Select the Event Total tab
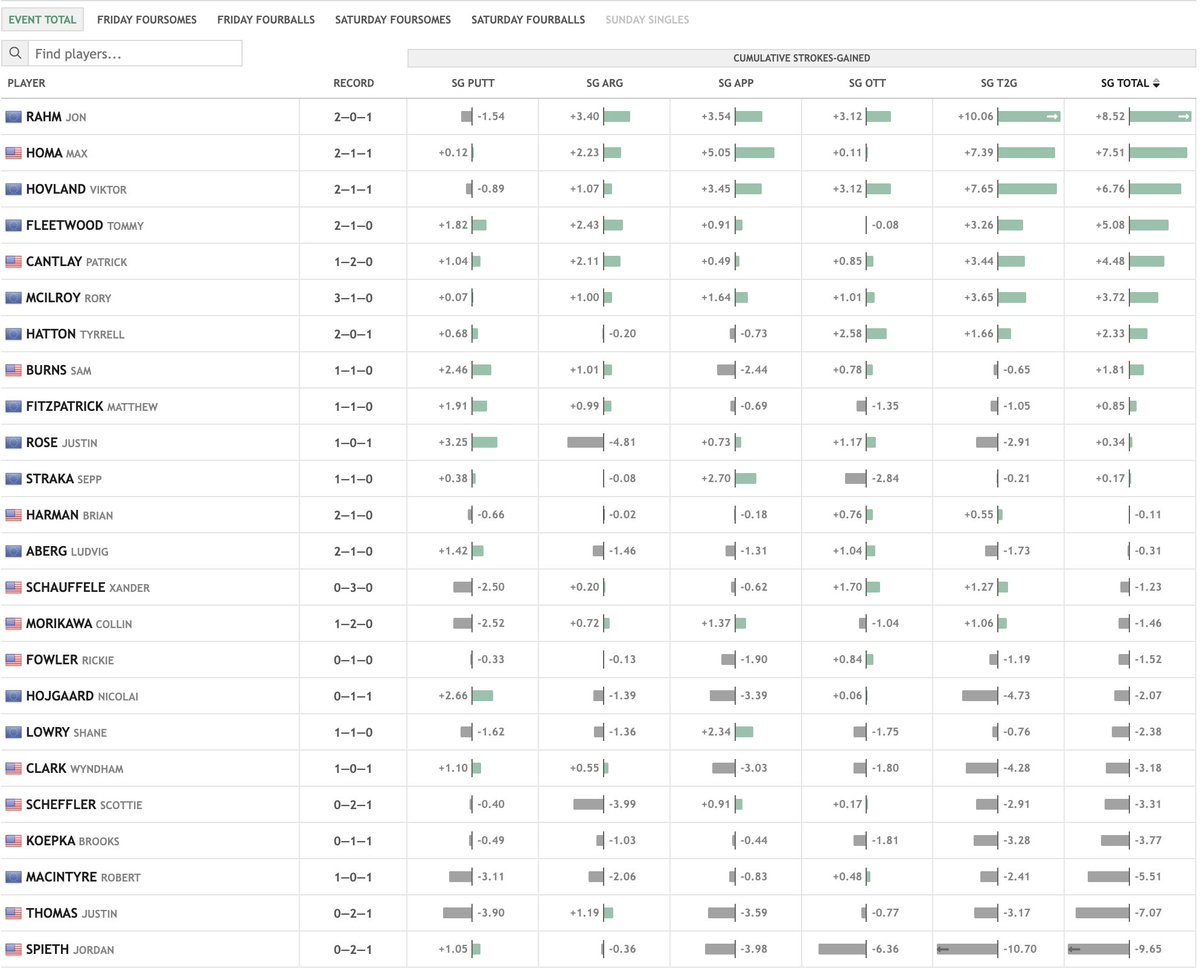The height and width of the screenshot is (969, 1200). [x=43, y=19]
